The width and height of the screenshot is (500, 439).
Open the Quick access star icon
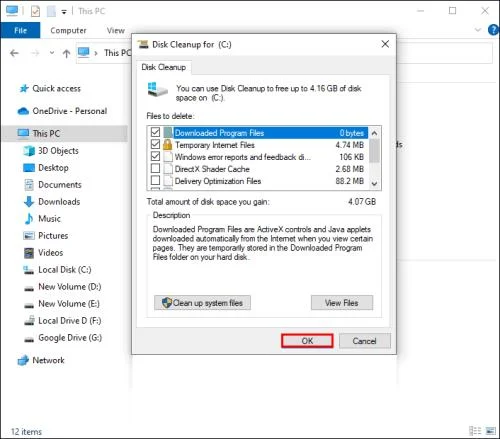tap(24, 88)
